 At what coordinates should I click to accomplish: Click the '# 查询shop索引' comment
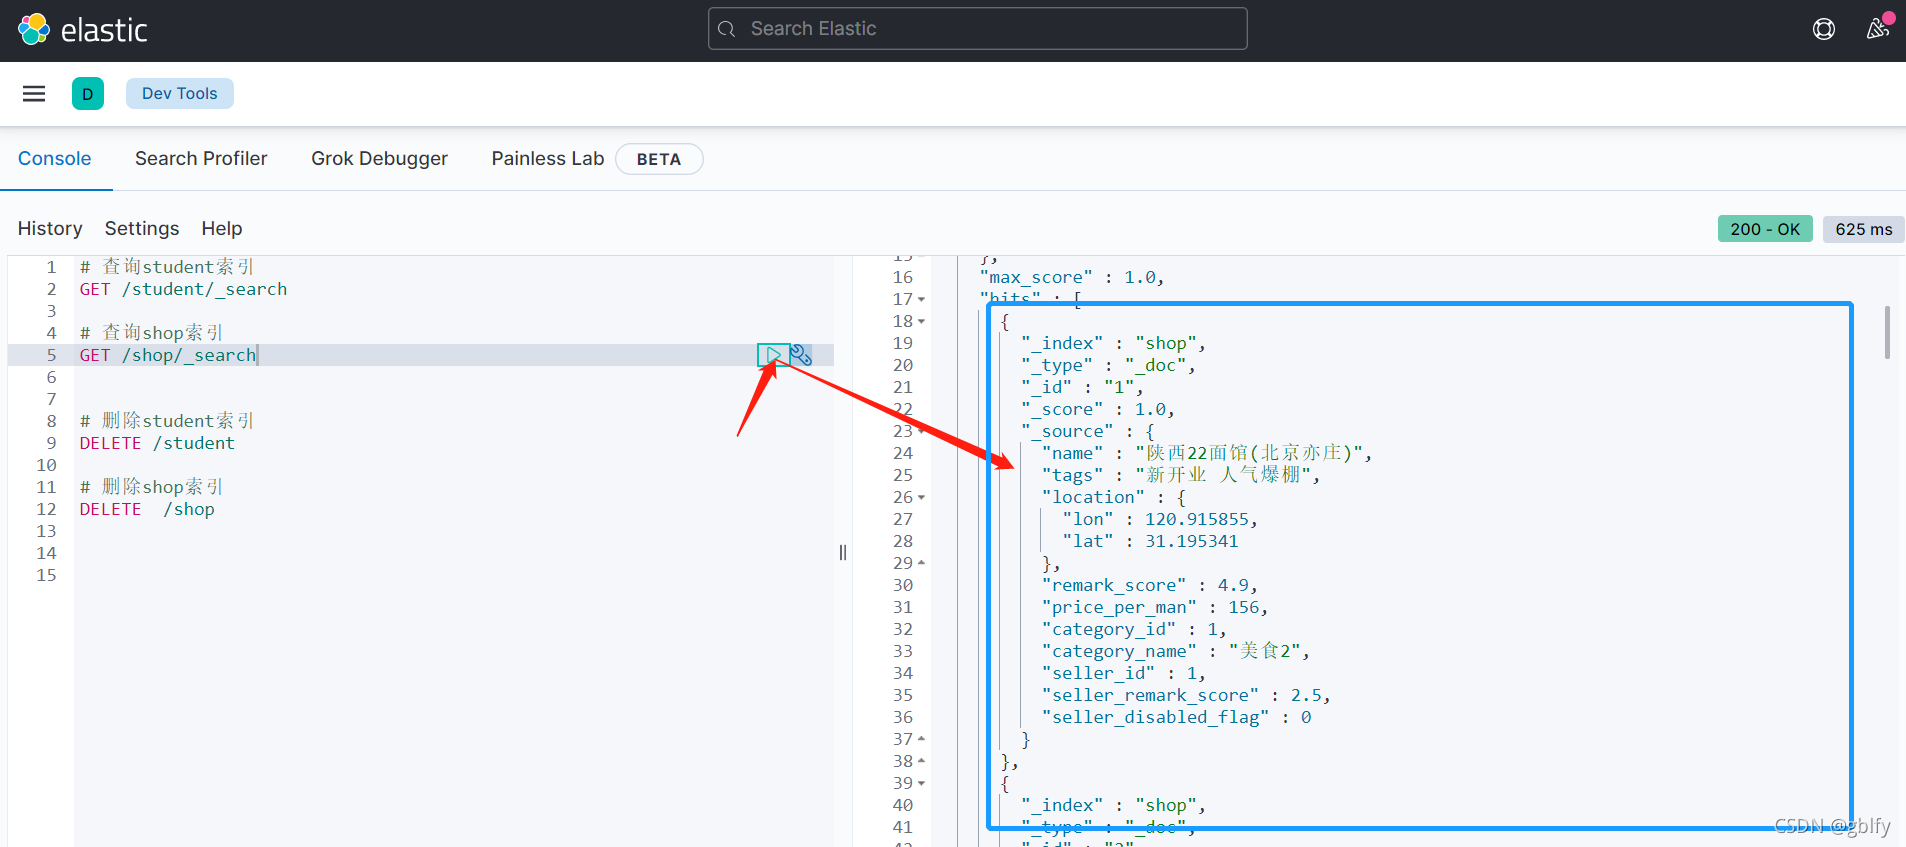pyautogui.click(x=151, y=333)
